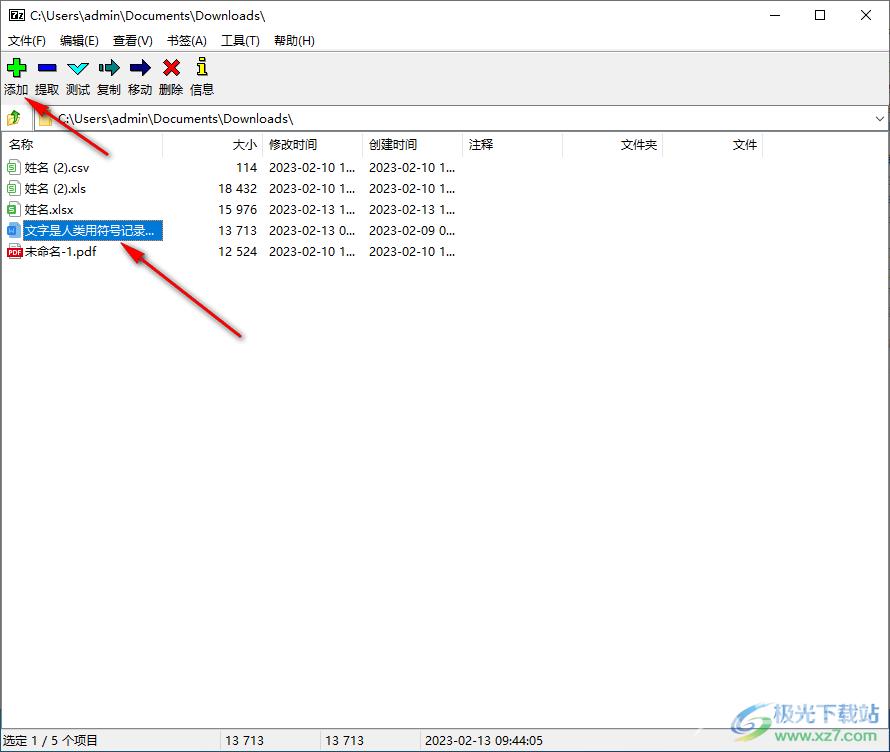Click the Extract (提取) minus icon
890x752 pixels.
coord(47,68)
